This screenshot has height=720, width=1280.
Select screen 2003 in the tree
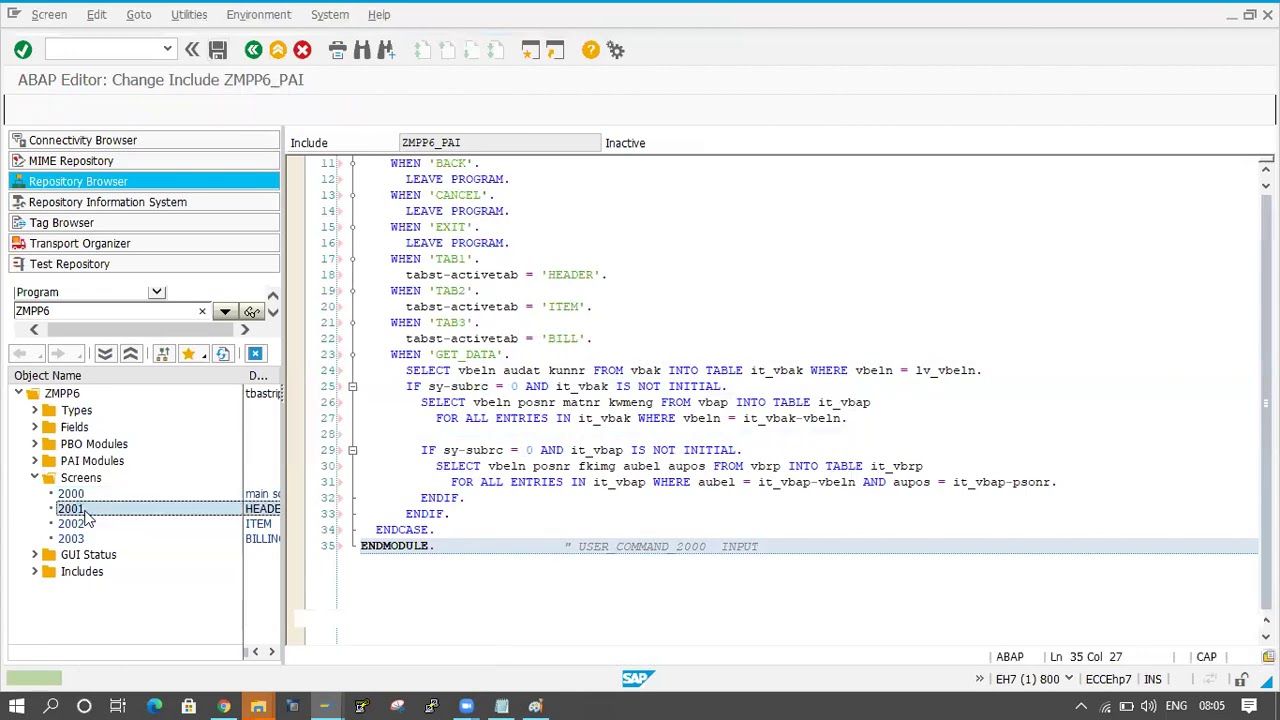pos(71,539)
